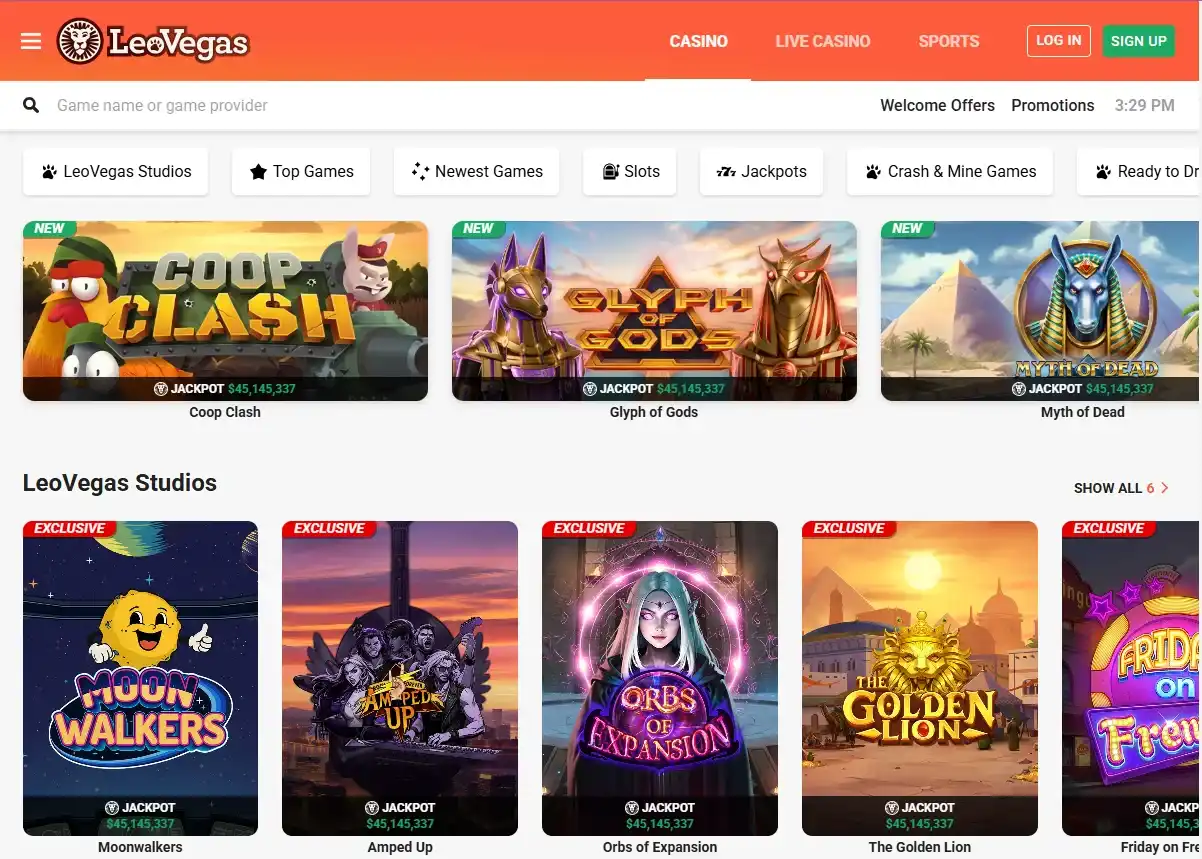Open the Glyph of Gods game thumbnail
The image size is (1202, 859).
click(654, 311)
